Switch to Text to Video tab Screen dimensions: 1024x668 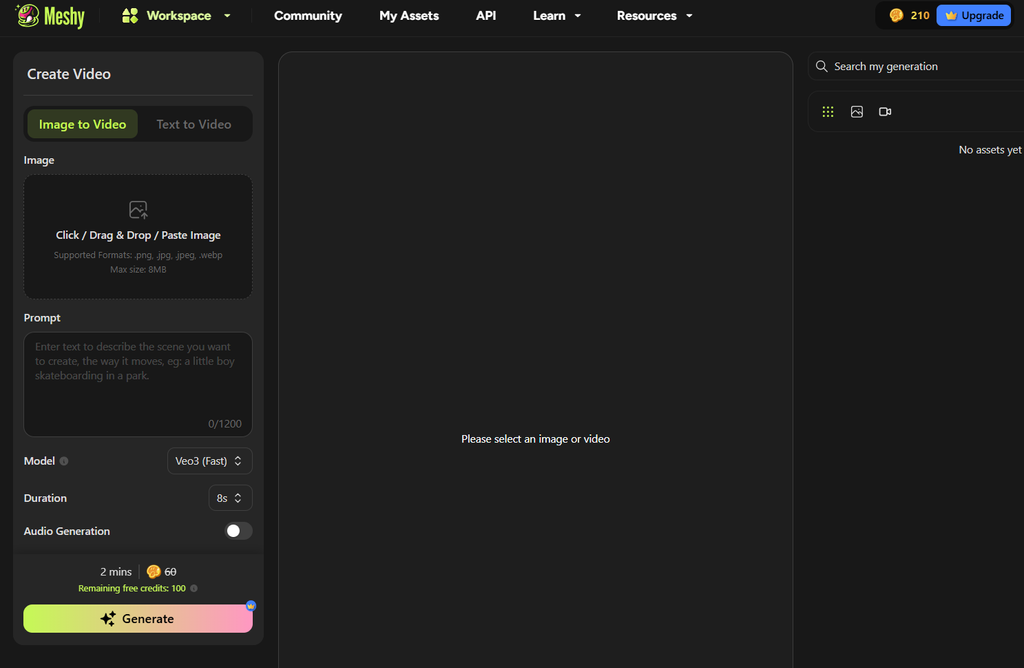(x=194, y=124)
